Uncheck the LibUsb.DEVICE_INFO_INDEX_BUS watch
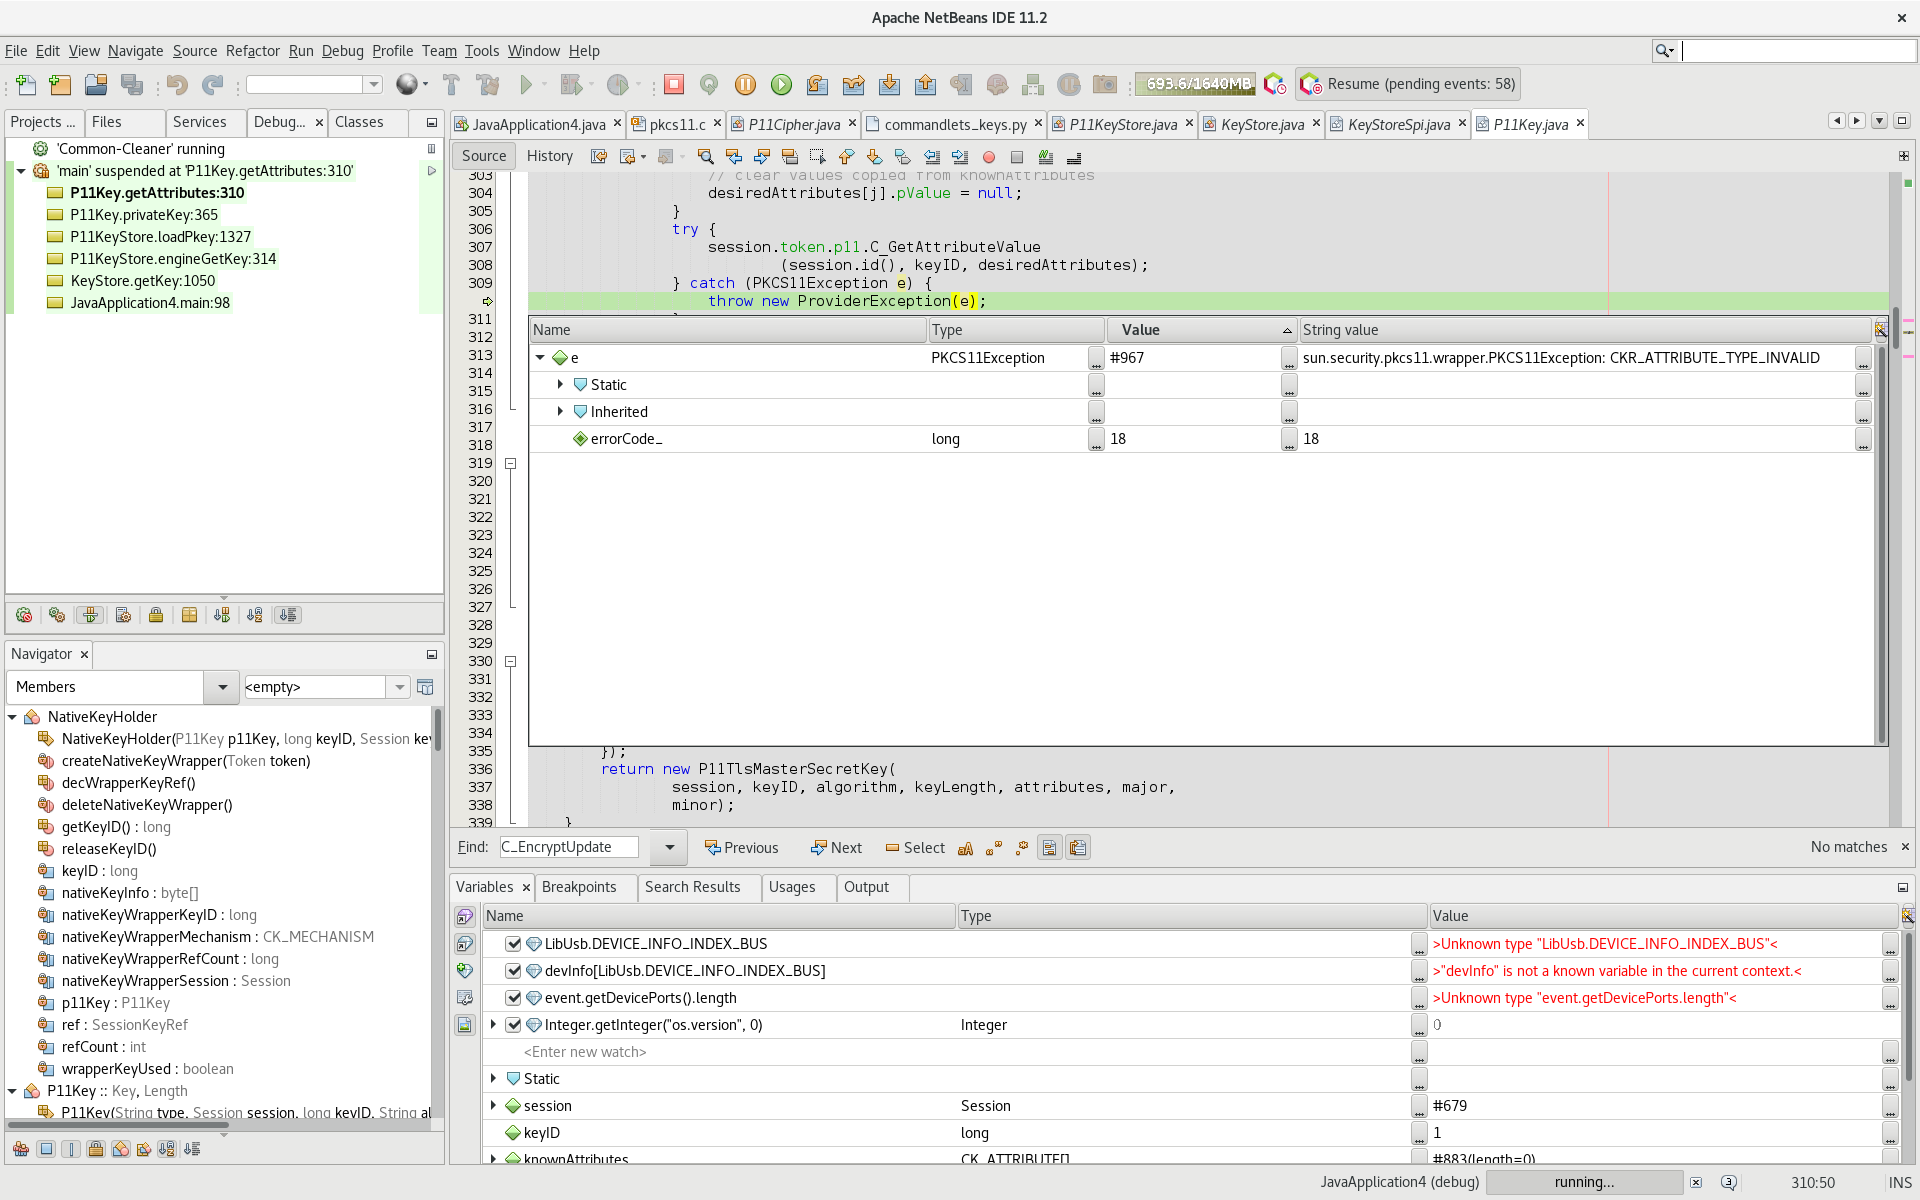 [x=513, y=943]
